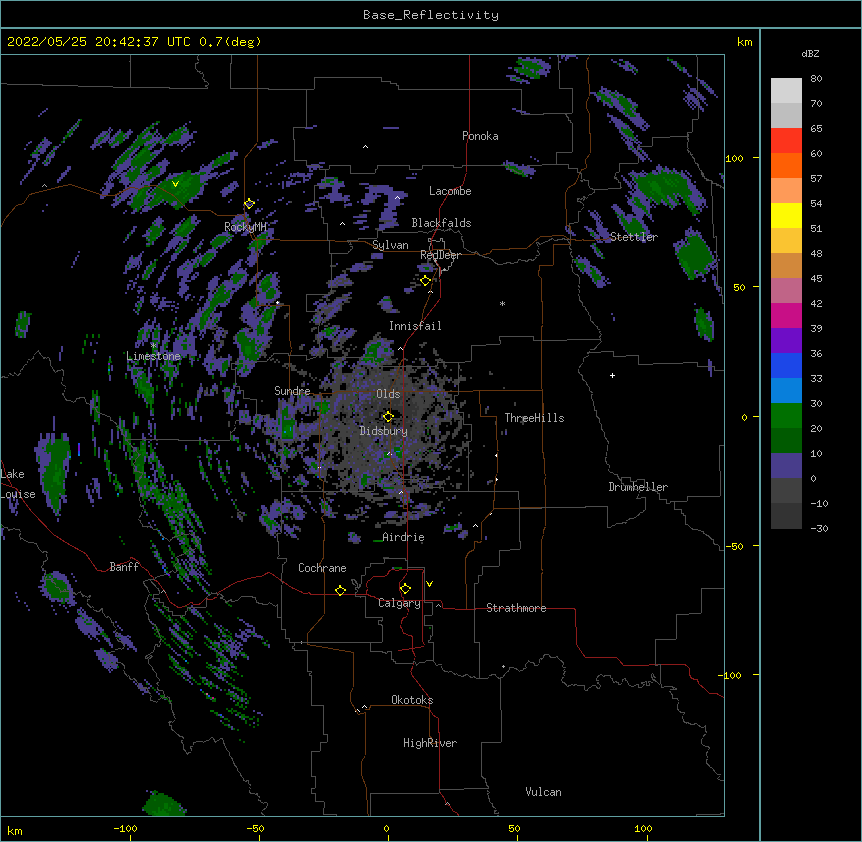Click the Sylvan label

(x=390, y=245)
